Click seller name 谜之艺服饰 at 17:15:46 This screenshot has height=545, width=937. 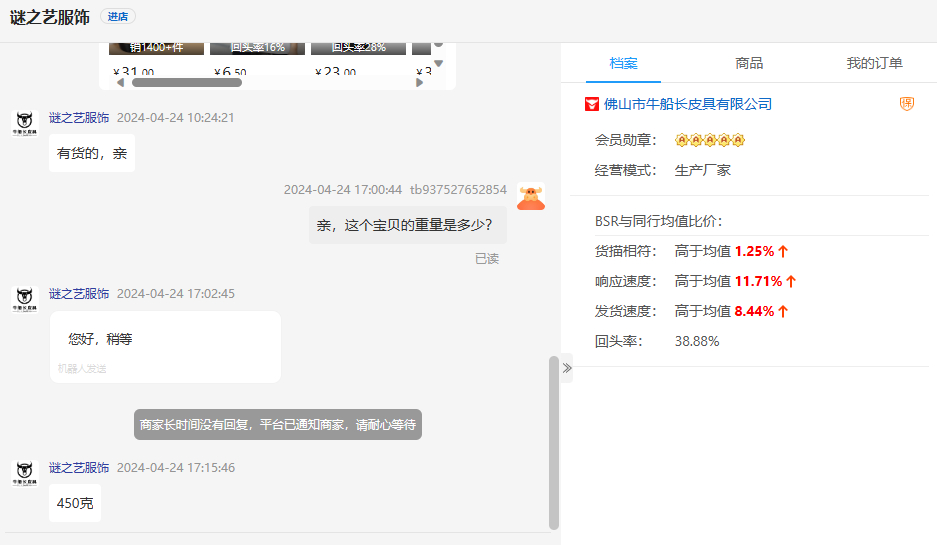tap(79, 467)
